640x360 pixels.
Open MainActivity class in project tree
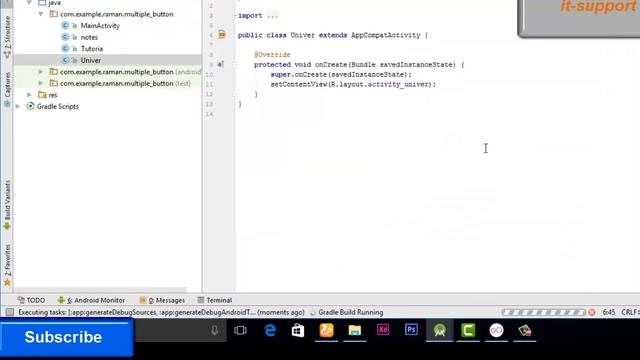(x=100, y=26)
